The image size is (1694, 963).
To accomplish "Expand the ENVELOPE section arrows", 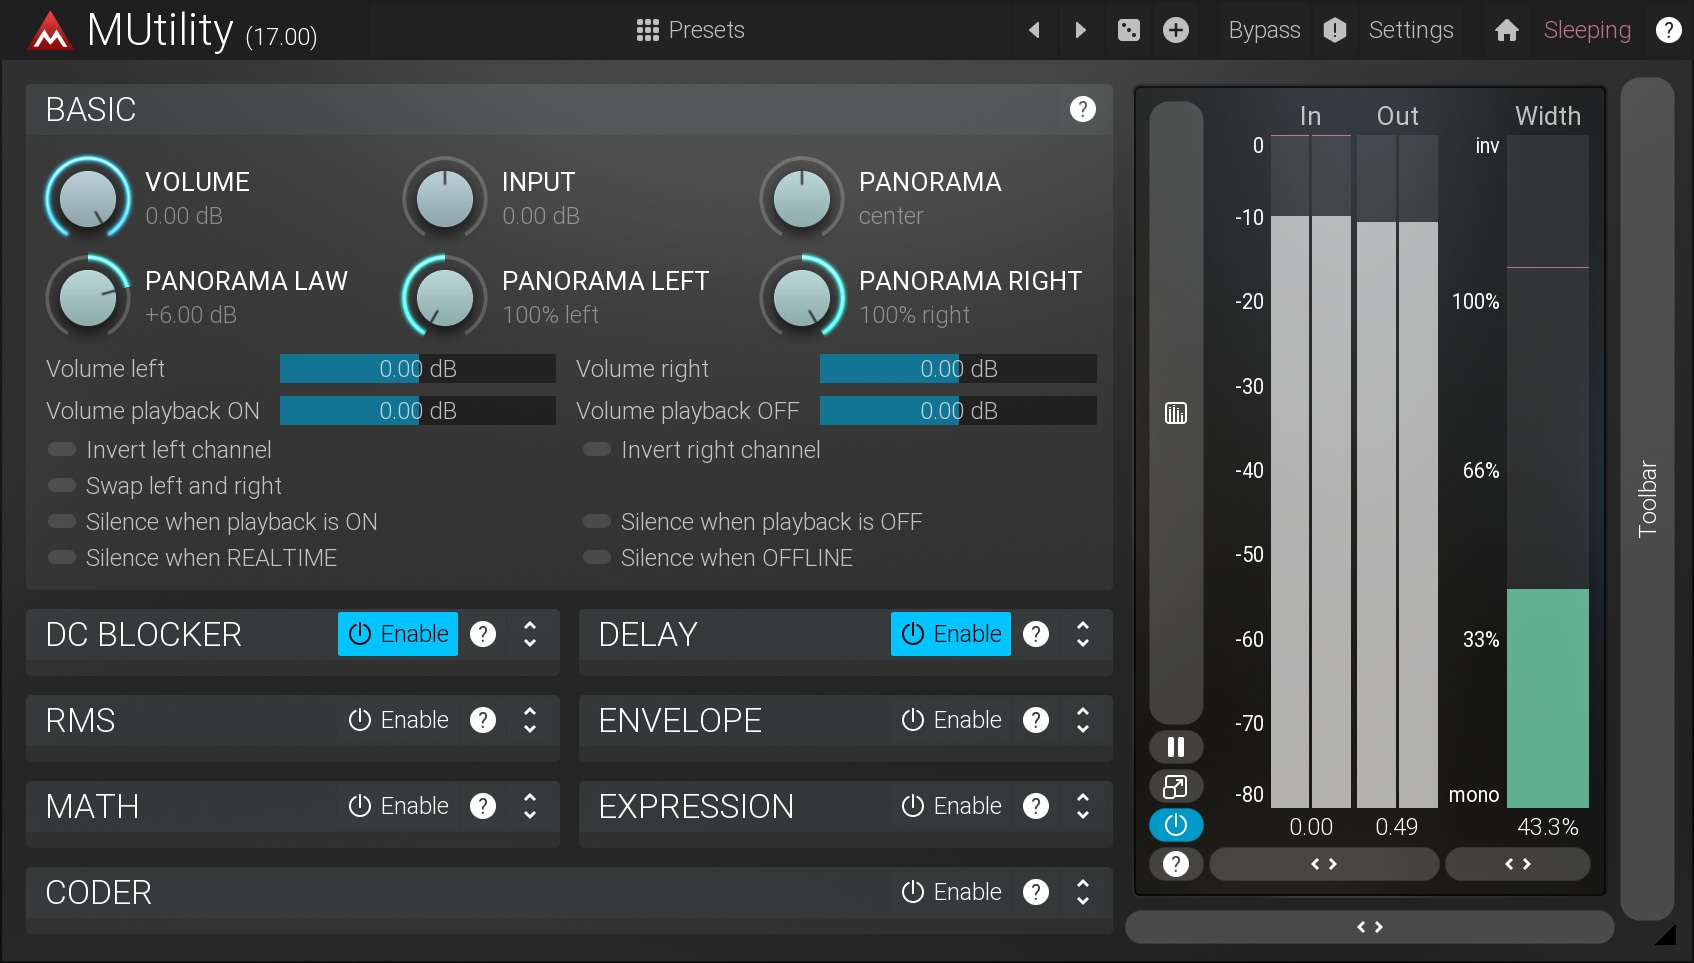I will pos(1083,720).
